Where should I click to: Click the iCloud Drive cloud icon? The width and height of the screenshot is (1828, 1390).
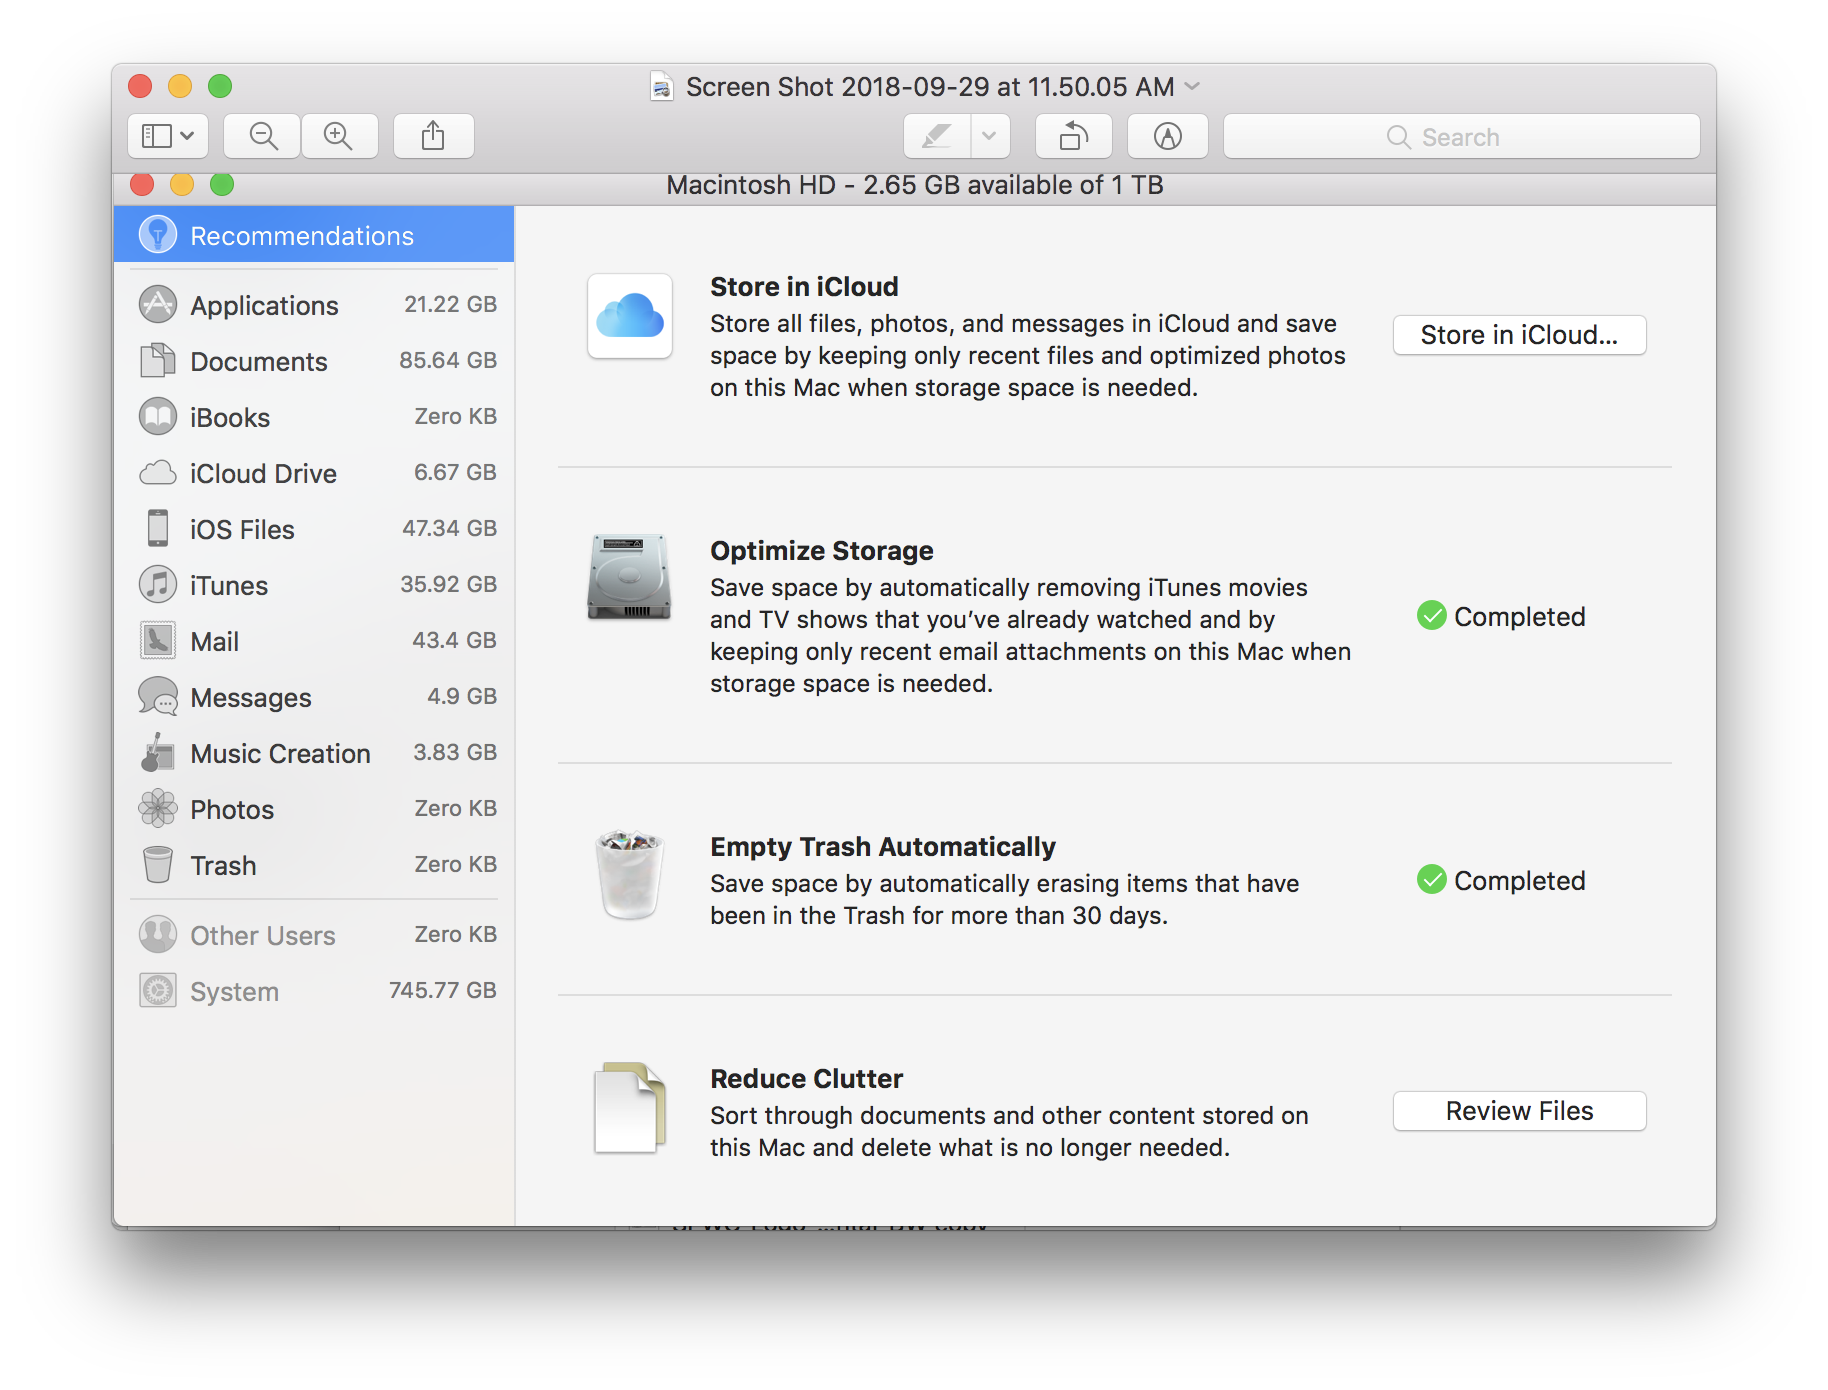pyautogui.click(x=158, y=472)
